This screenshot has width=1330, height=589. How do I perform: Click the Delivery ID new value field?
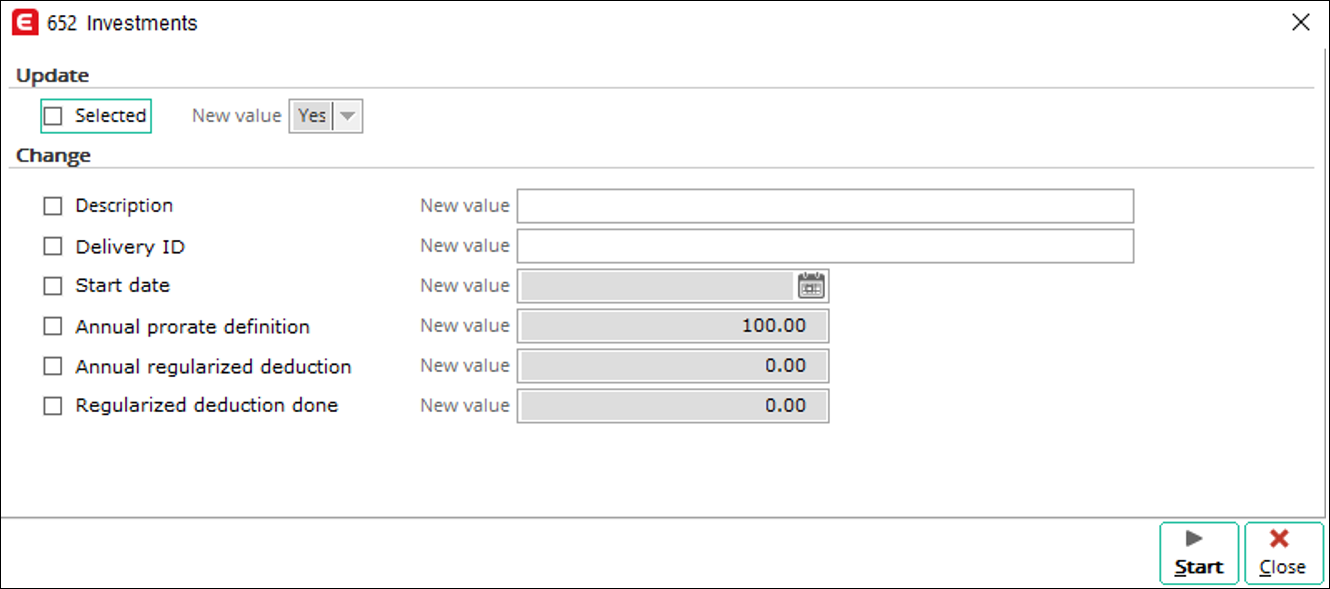pyautogui.click(x=825, y=246)
